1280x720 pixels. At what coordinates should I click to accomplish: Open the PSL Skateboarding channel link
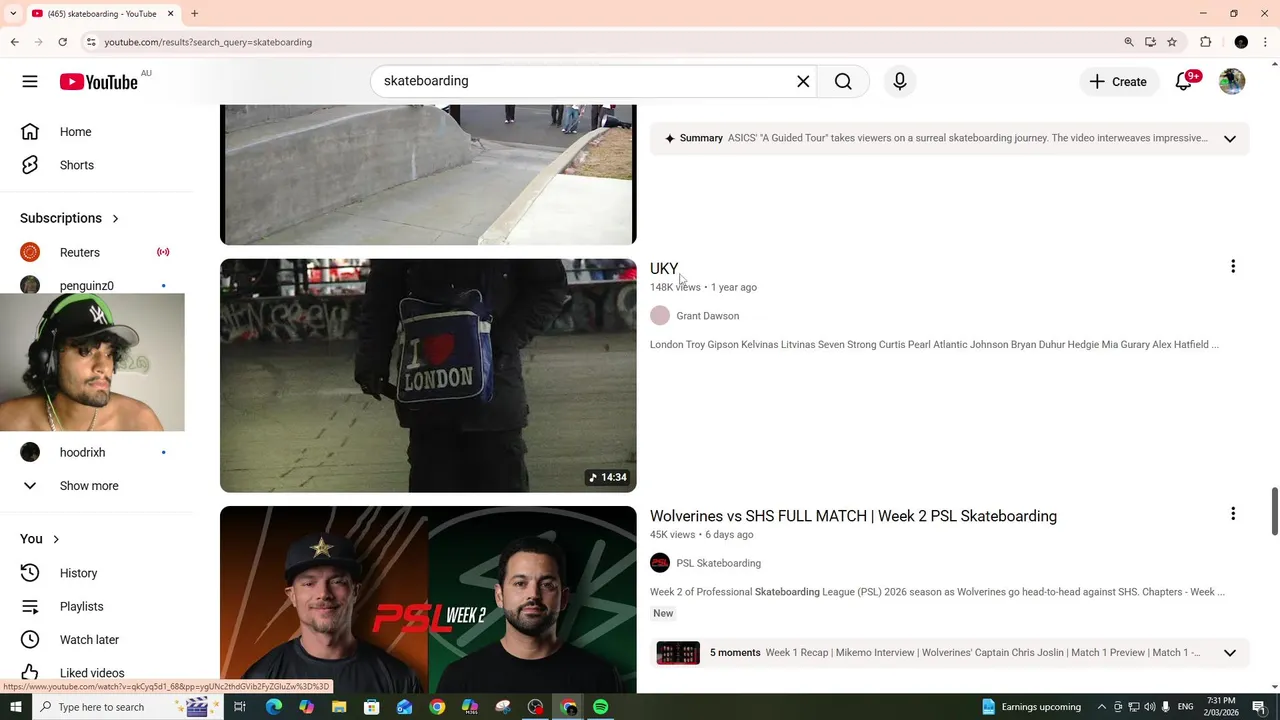pos(718,563)
